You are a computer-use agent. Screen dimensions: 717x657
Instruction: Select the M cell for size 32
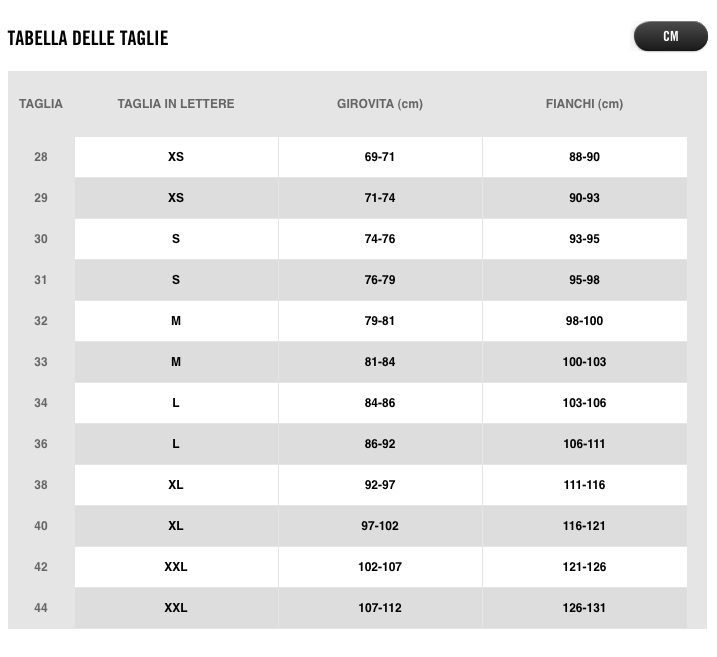pyautogui.click(x=176, y=321)
